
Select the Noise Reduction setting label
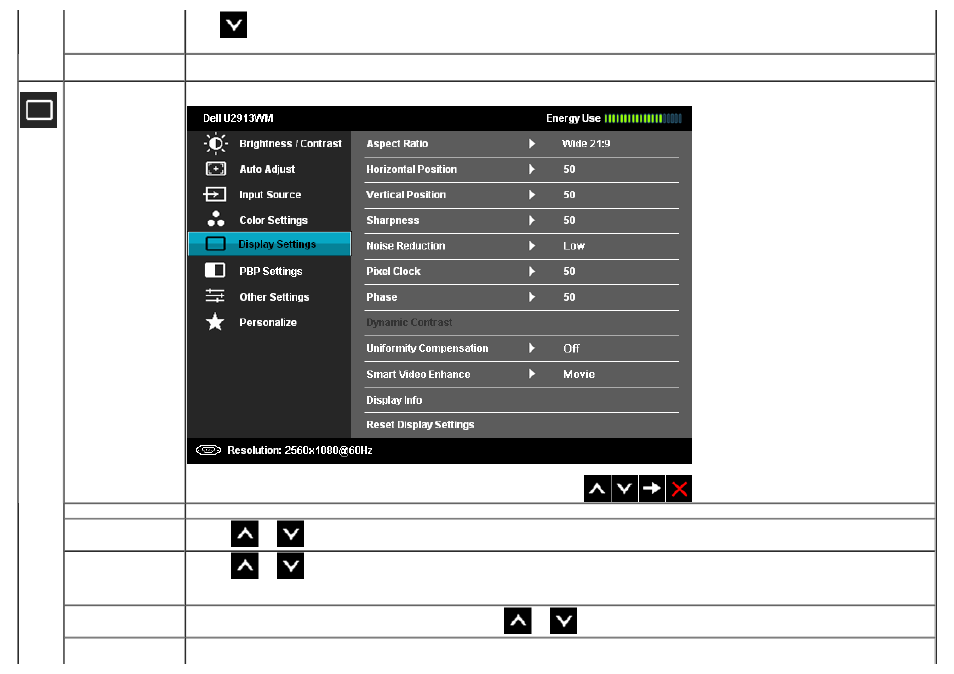click(x=406, y=246)
